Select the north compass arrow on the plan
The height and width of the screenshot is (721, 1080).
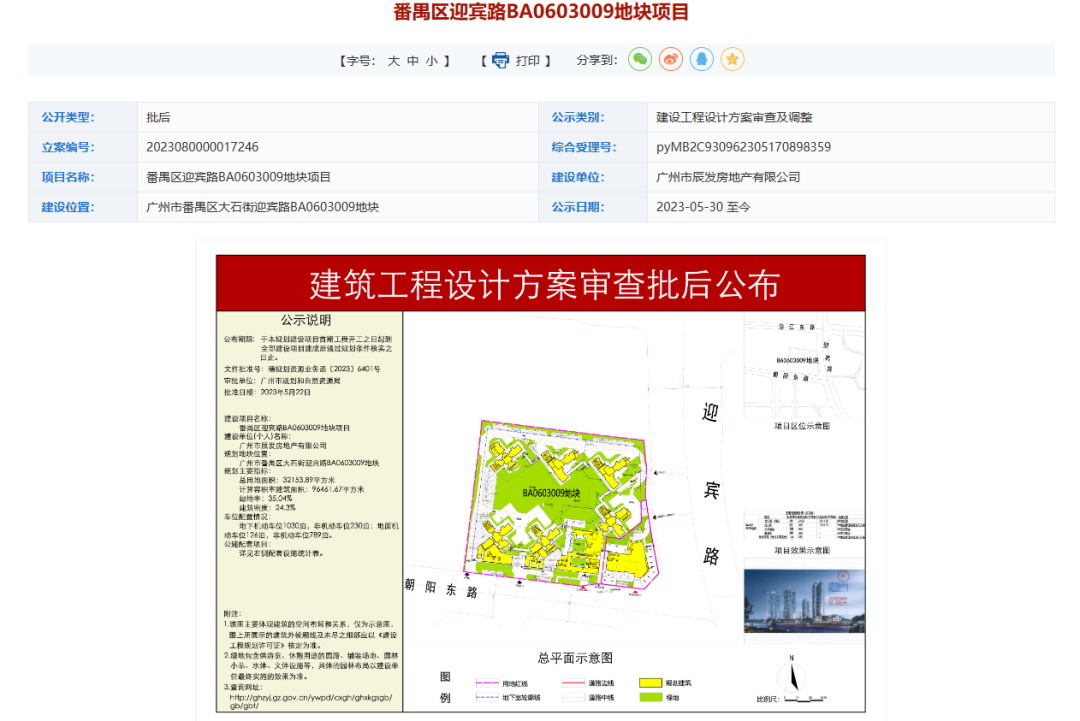click(x=793, y=676)
